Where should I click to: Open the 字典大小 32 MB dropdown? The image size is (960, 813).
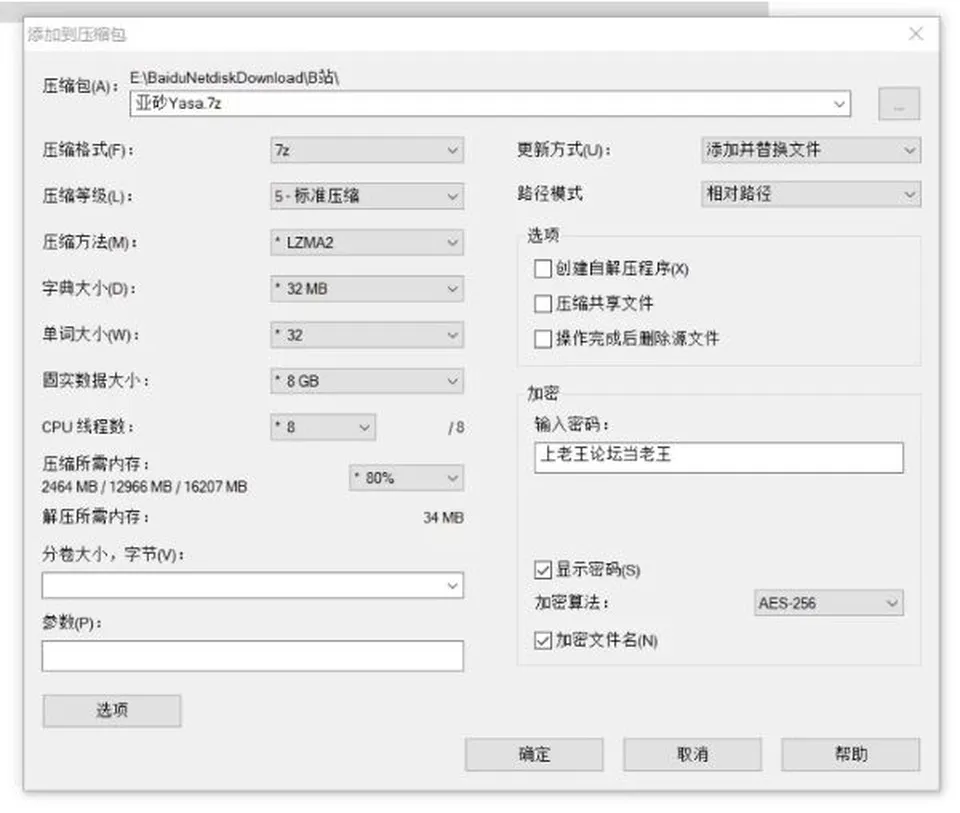(367, 288)
